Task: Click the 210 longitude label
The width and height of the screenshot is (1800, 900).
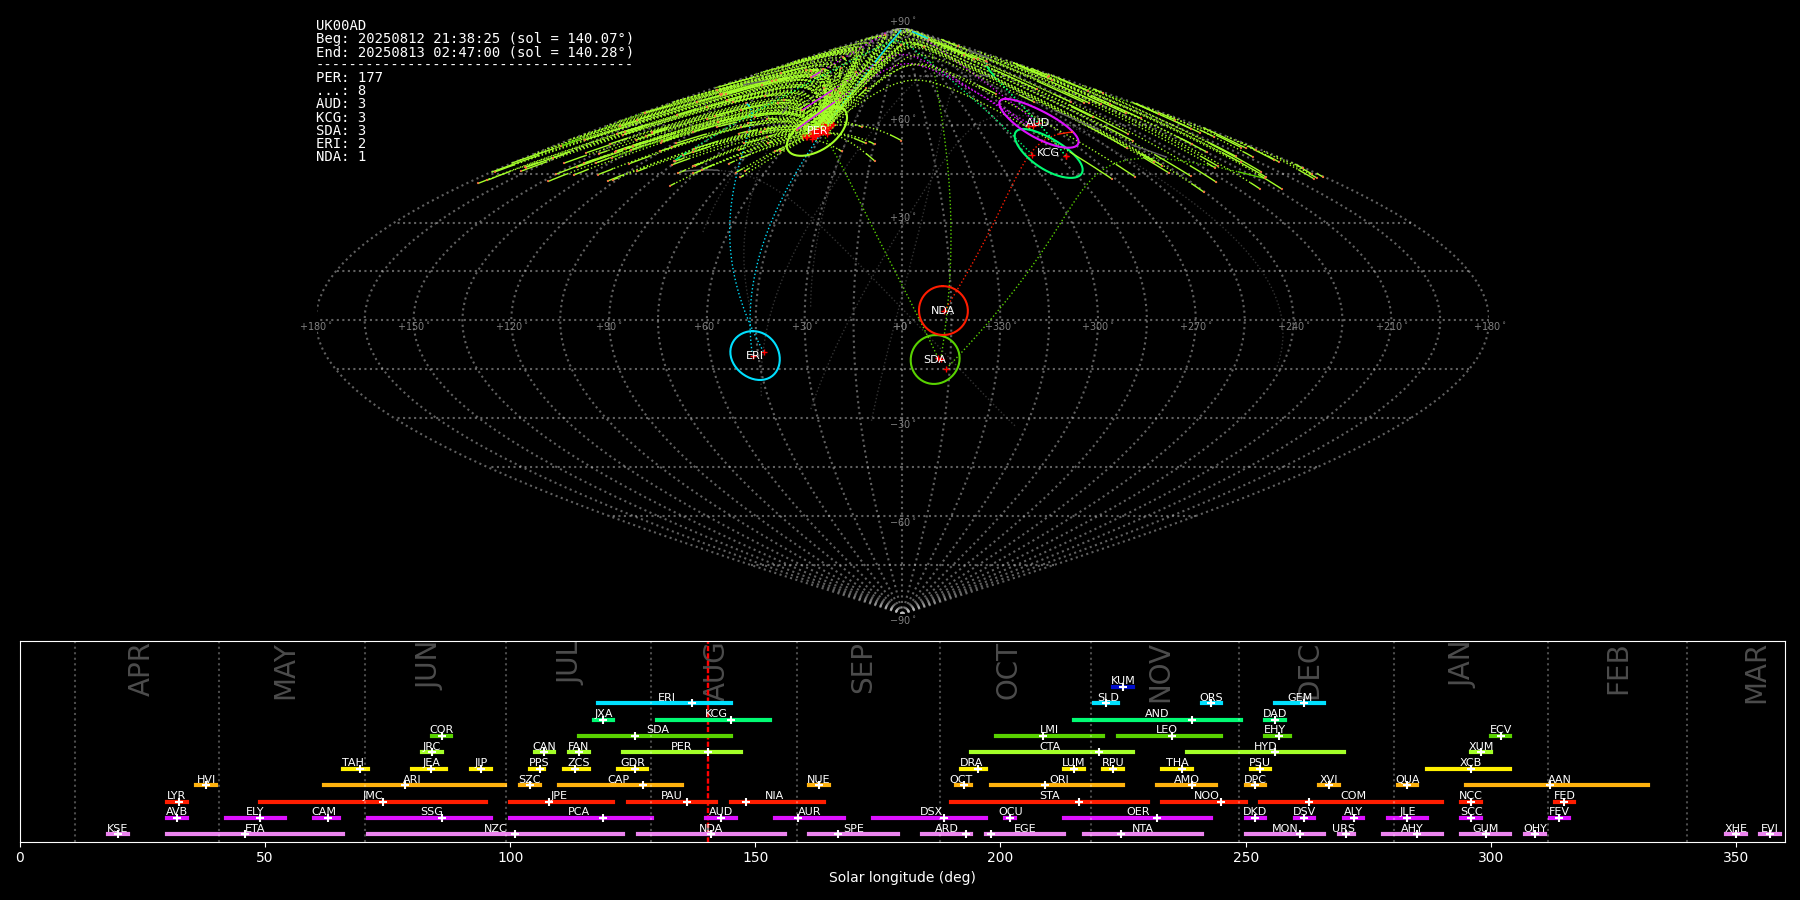Action: coord(1389,327)
